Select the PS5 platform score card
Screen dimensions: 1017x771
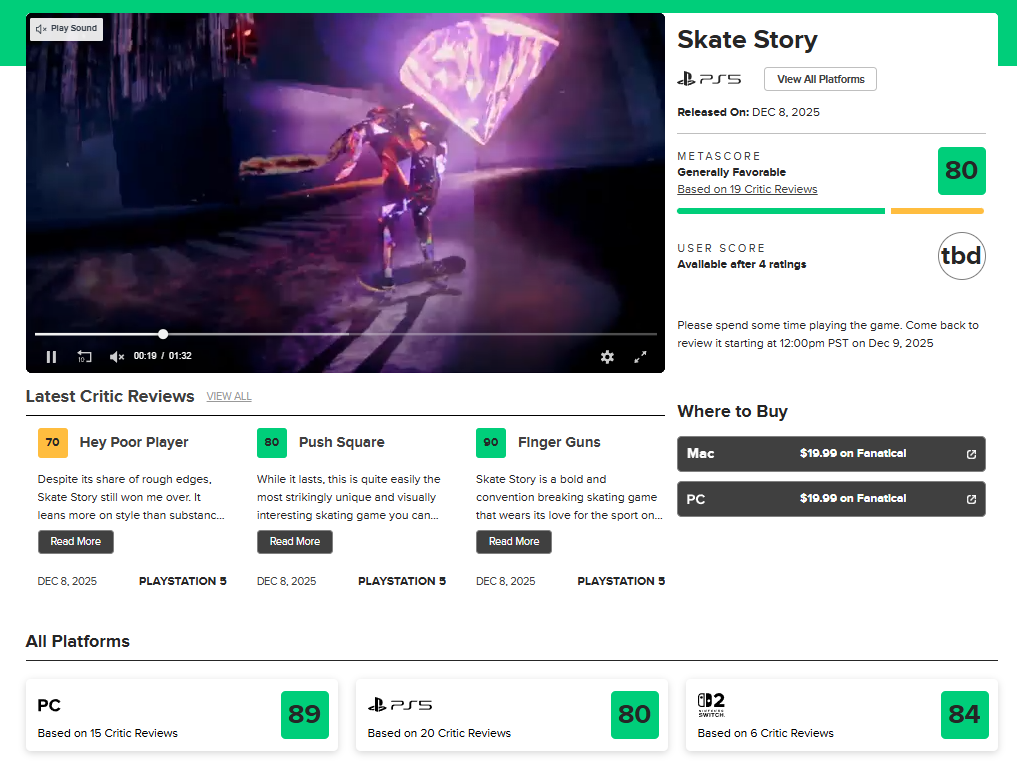512,715
